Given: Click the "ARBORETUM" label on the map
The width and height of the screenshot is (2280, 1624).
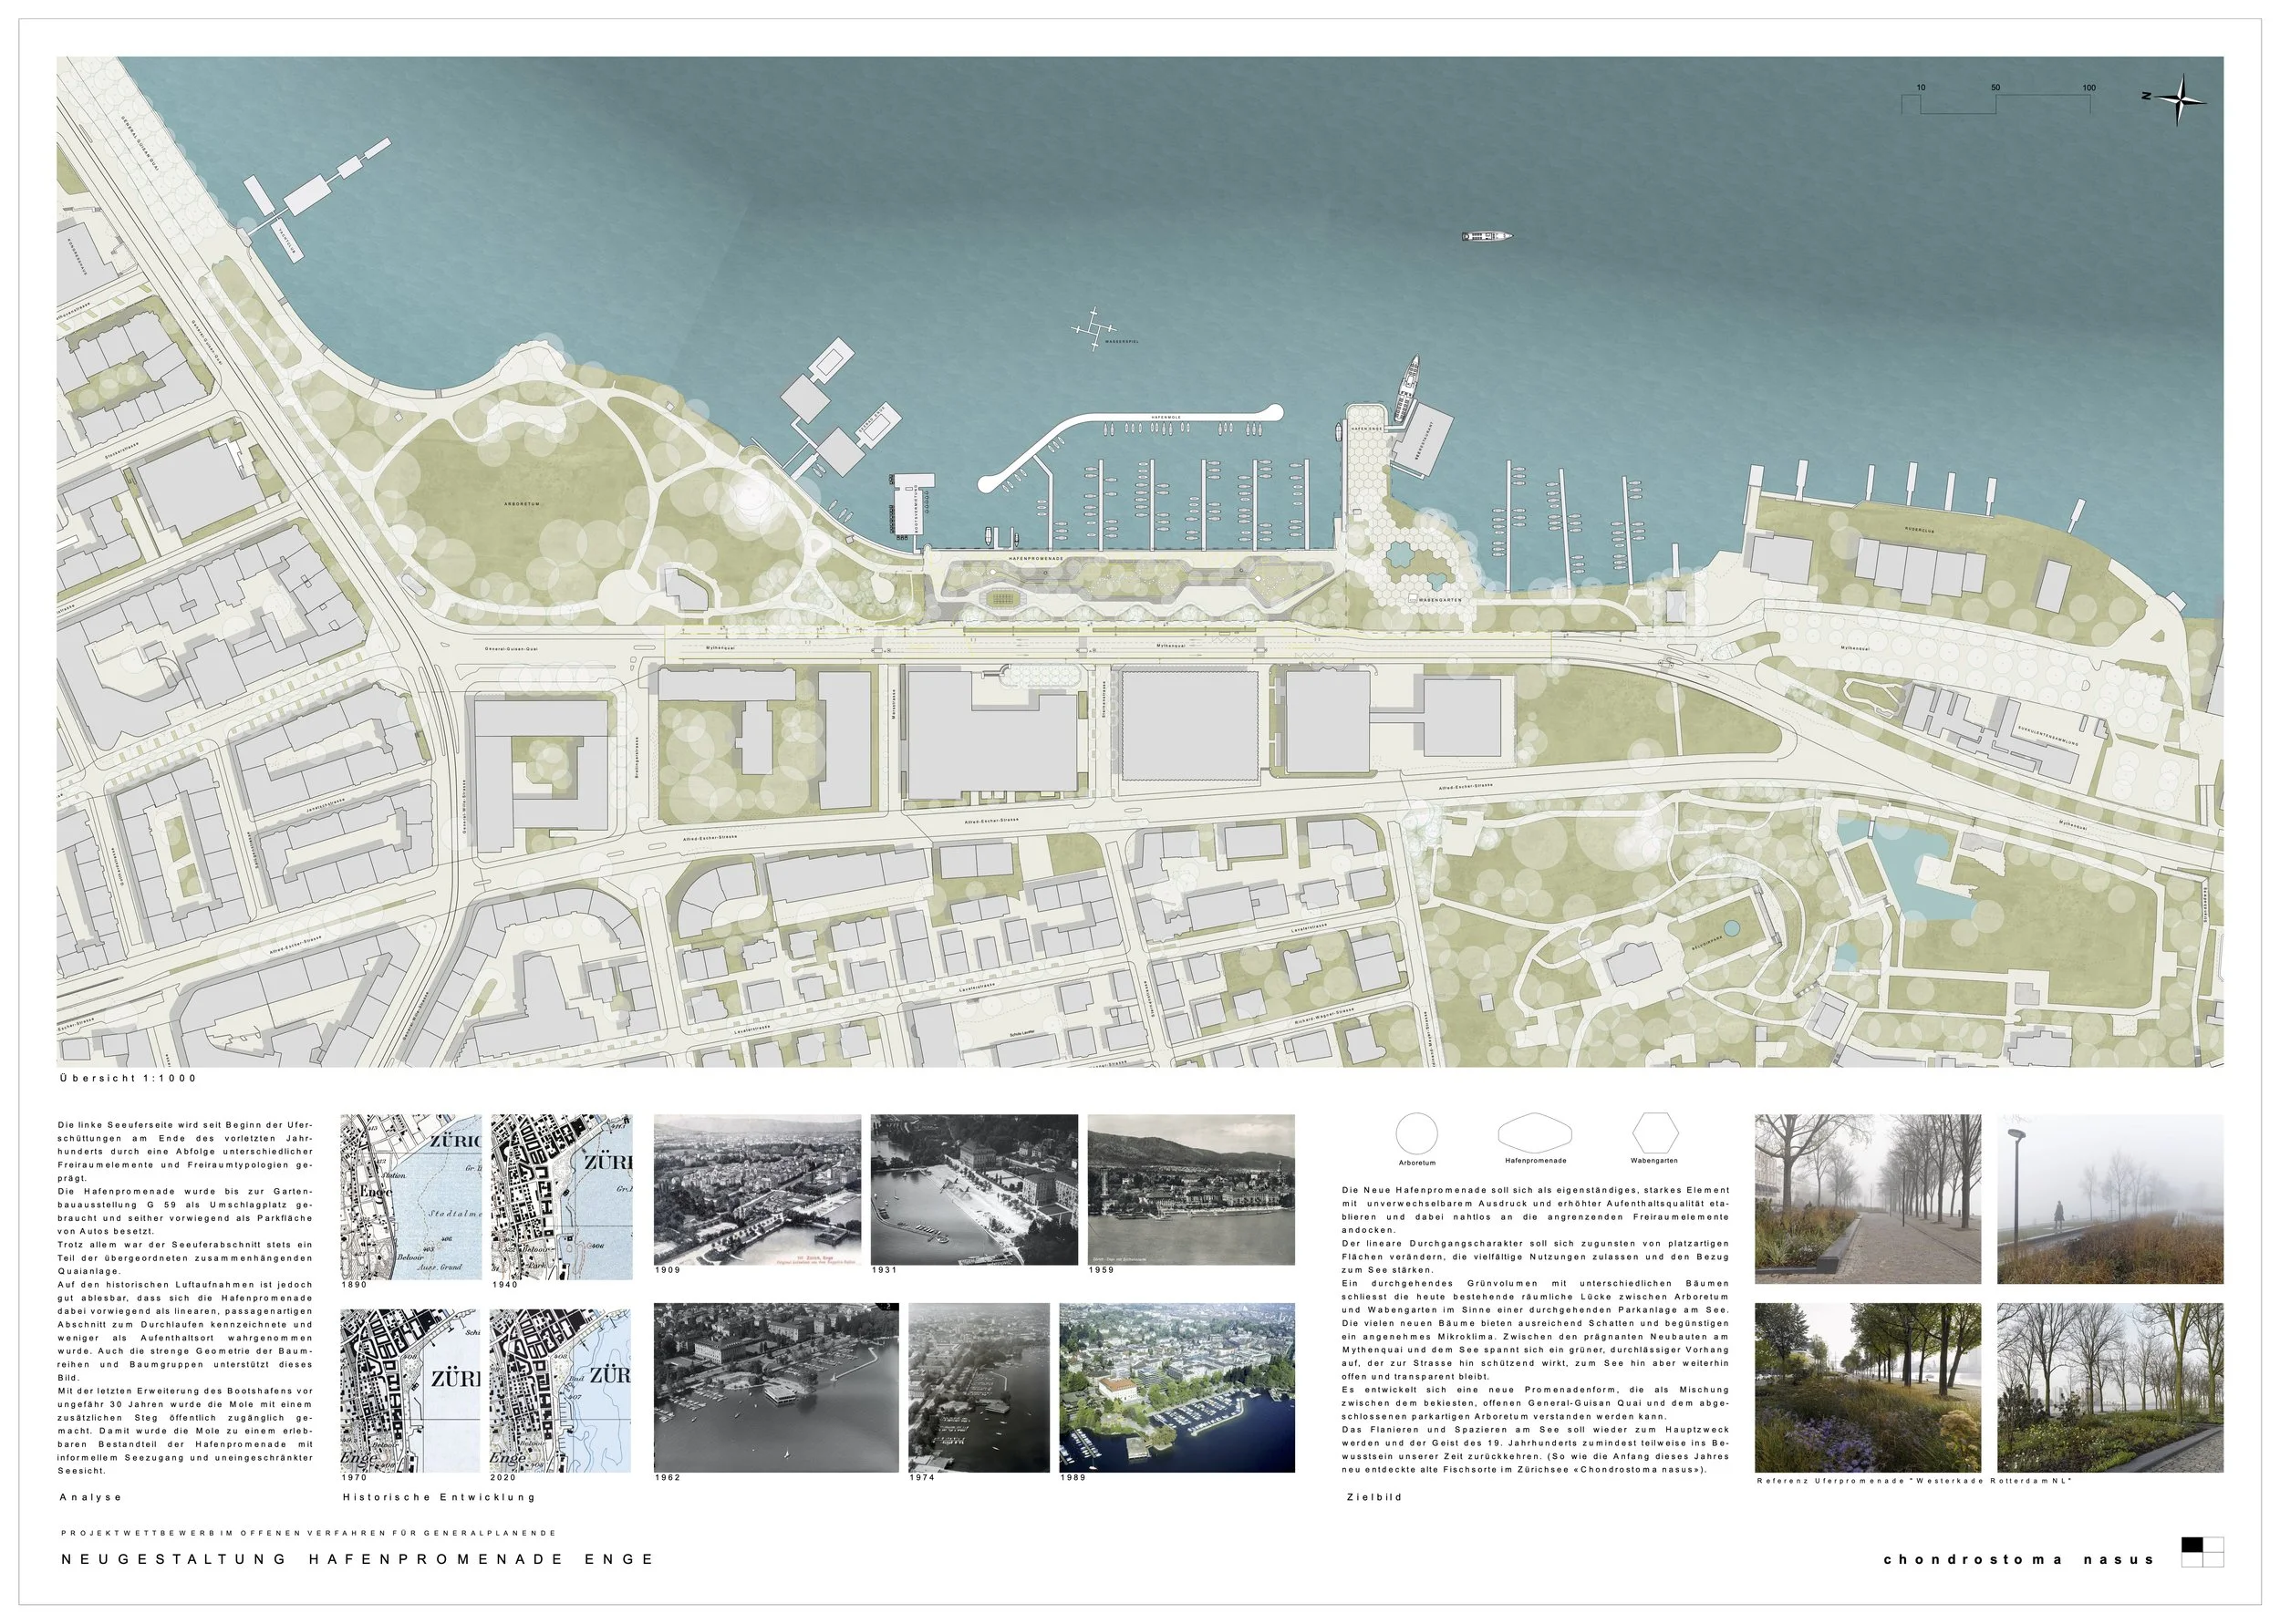Looking at the screenshot, I should tap(522, 504).
